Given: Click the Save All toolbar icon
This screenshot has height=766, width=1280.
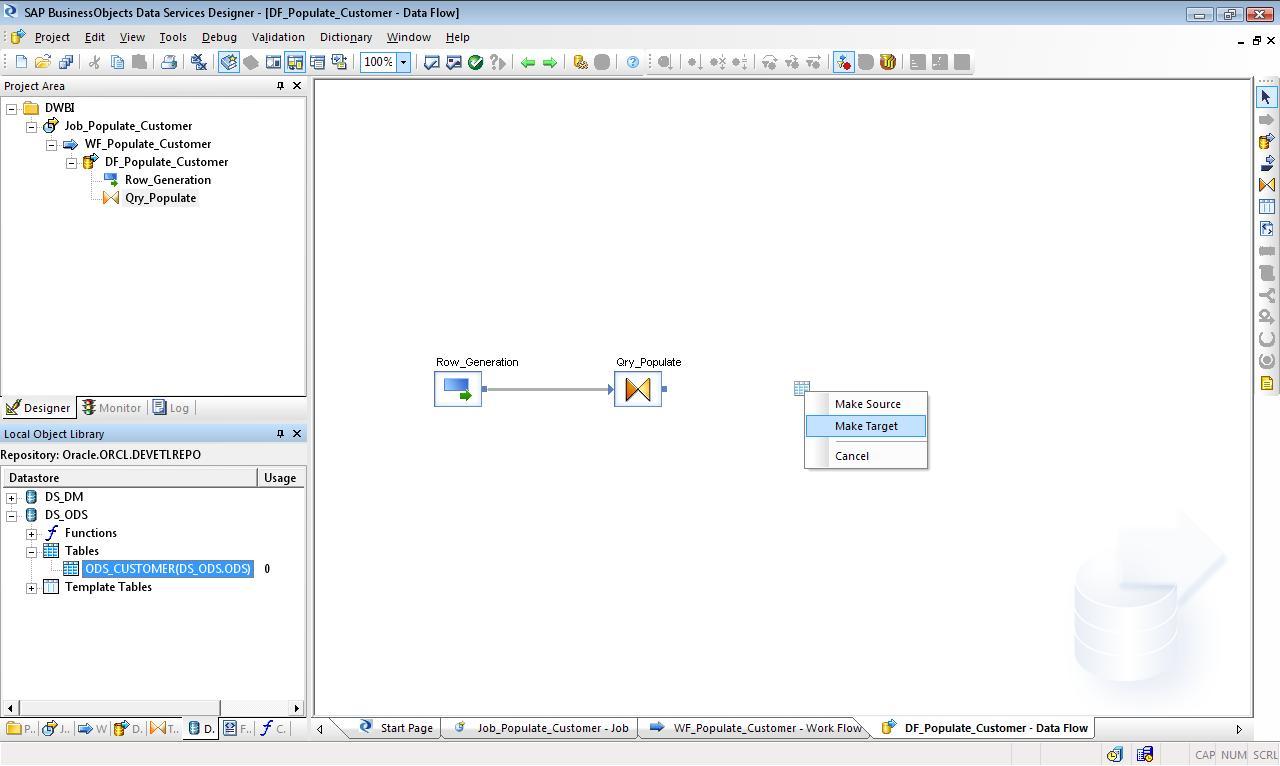Looking at the screenshot, I should tap(66, 62).
